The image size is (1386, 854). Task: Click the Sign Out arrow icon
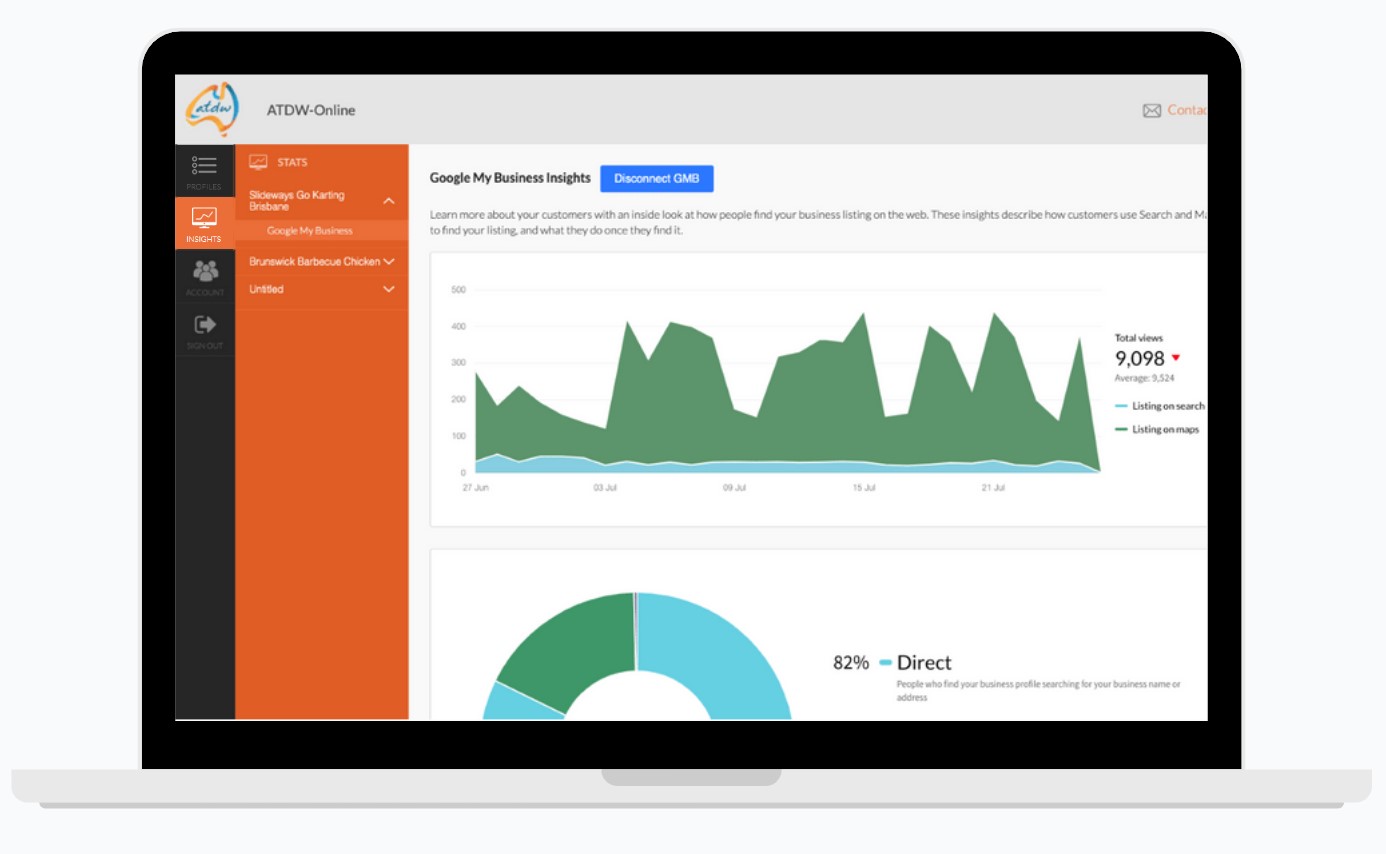pos(205,324)
